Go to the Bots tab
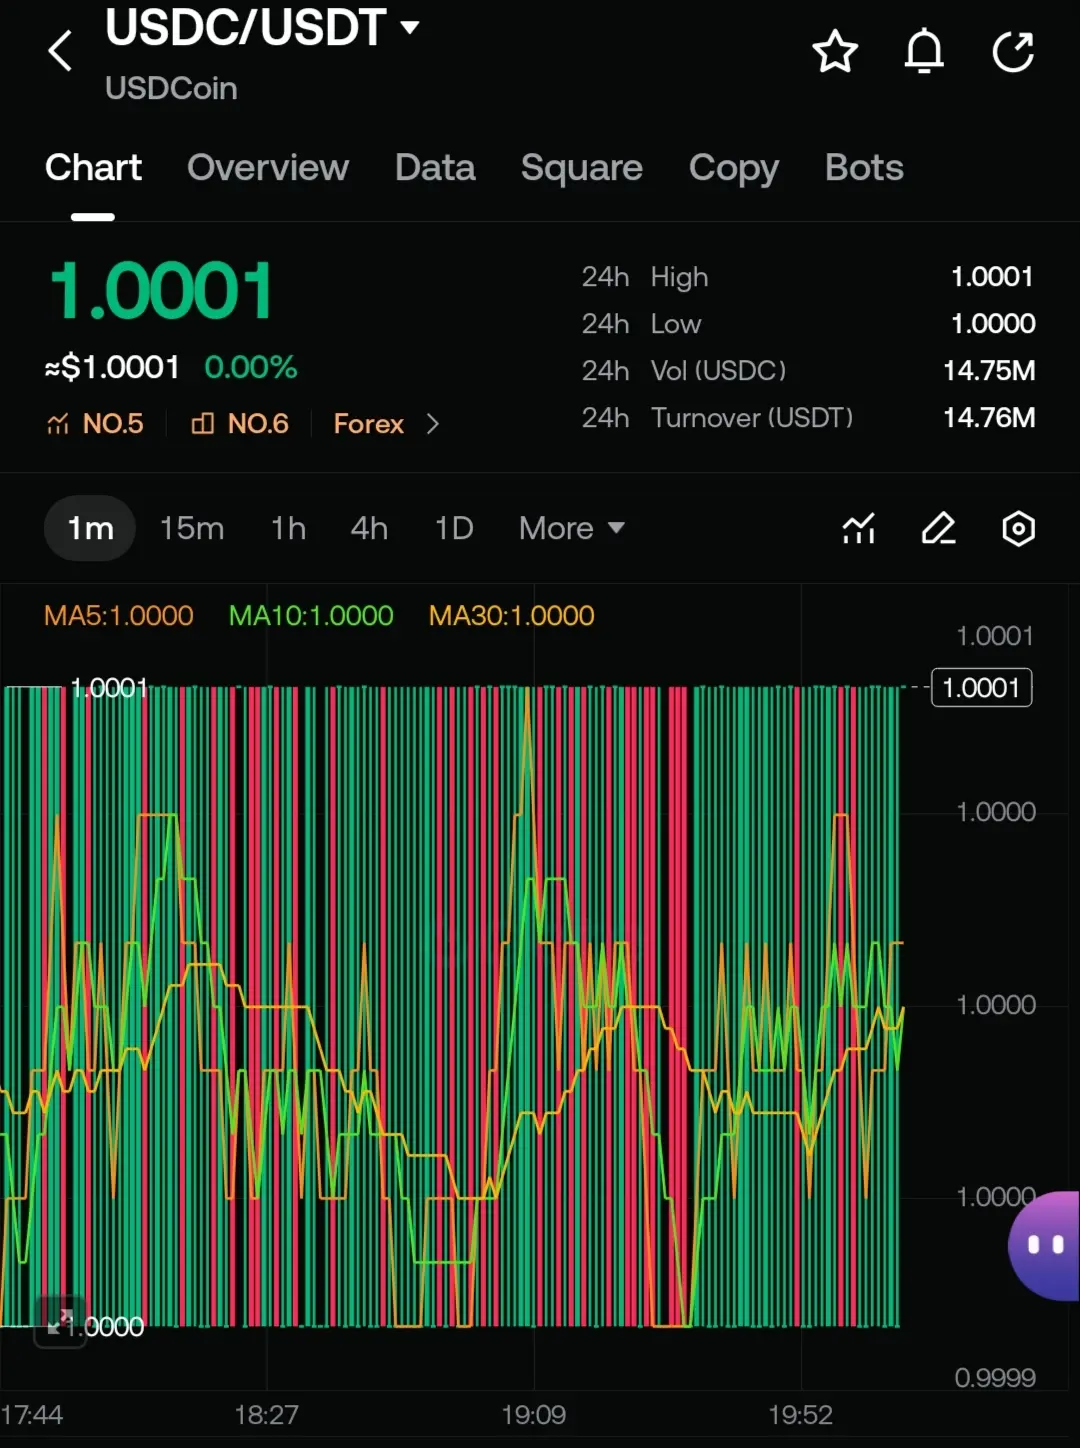The width and height of the screenshot is (1080, 1448). pyautogui.click(x=864, y=168)
